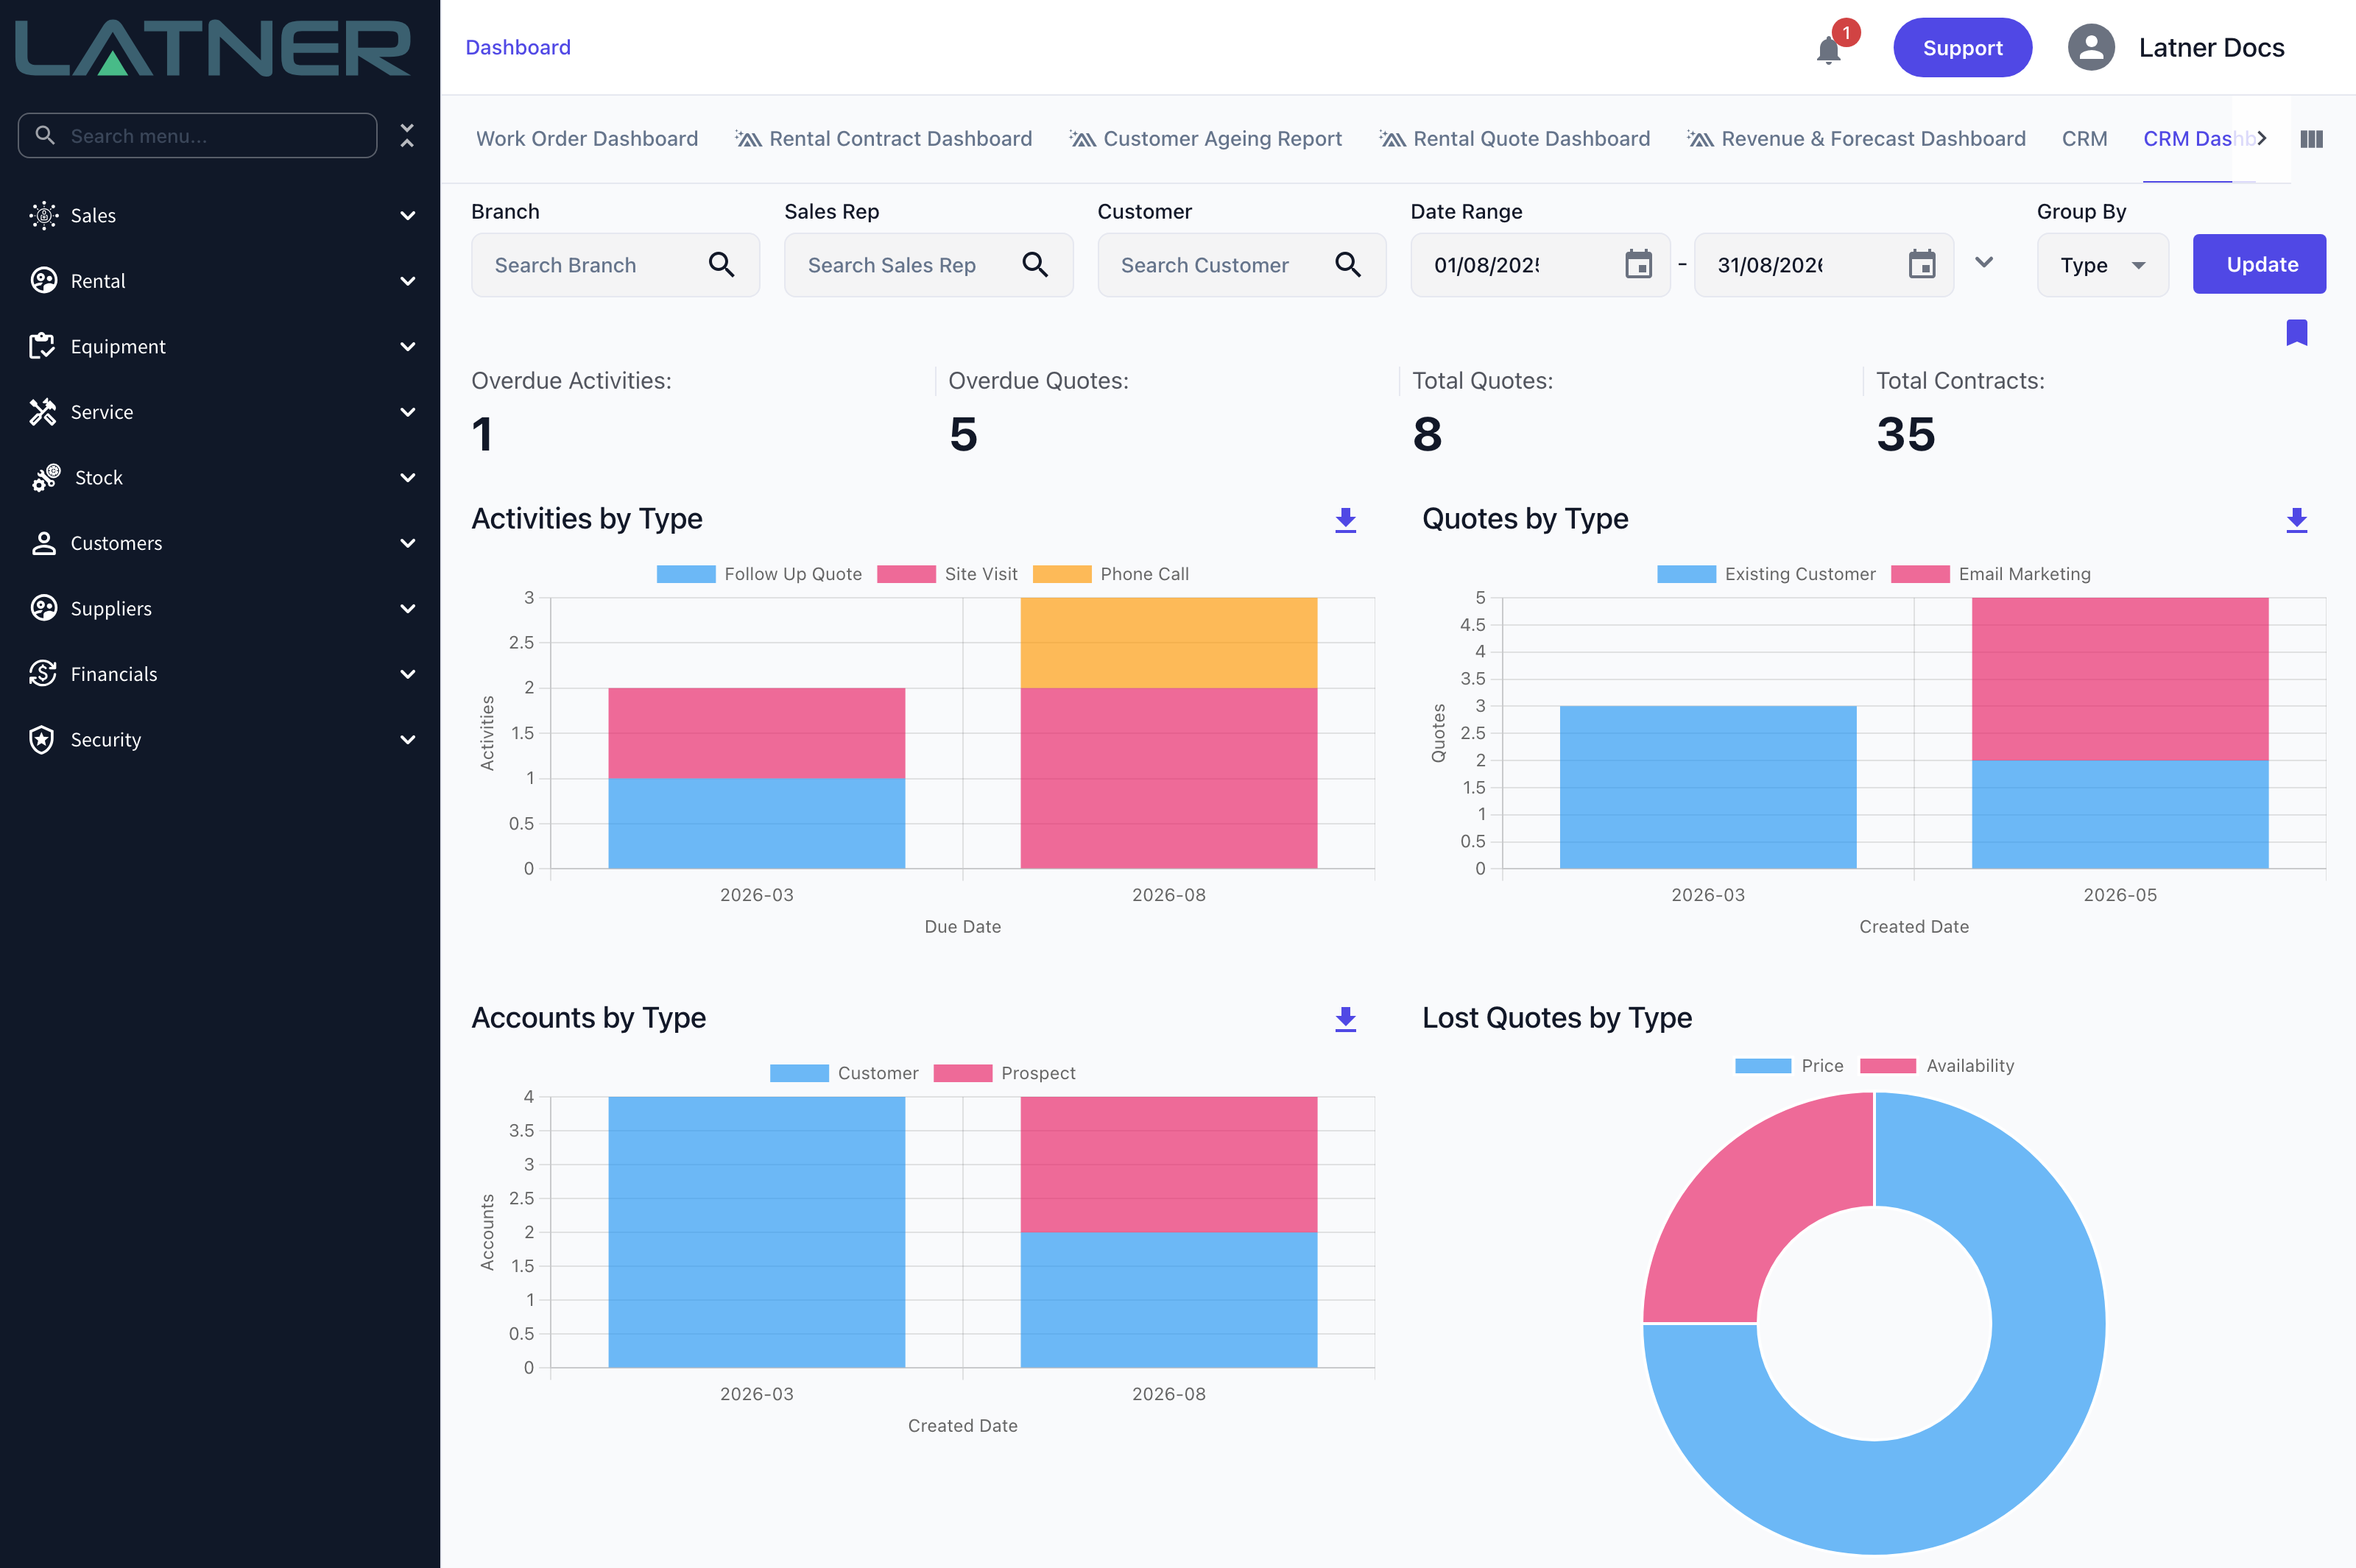Switch to Work Order Dashboard tab
Viewport: 2356px width, 1568px height.
pyautogui.click(x=587, y=139)
